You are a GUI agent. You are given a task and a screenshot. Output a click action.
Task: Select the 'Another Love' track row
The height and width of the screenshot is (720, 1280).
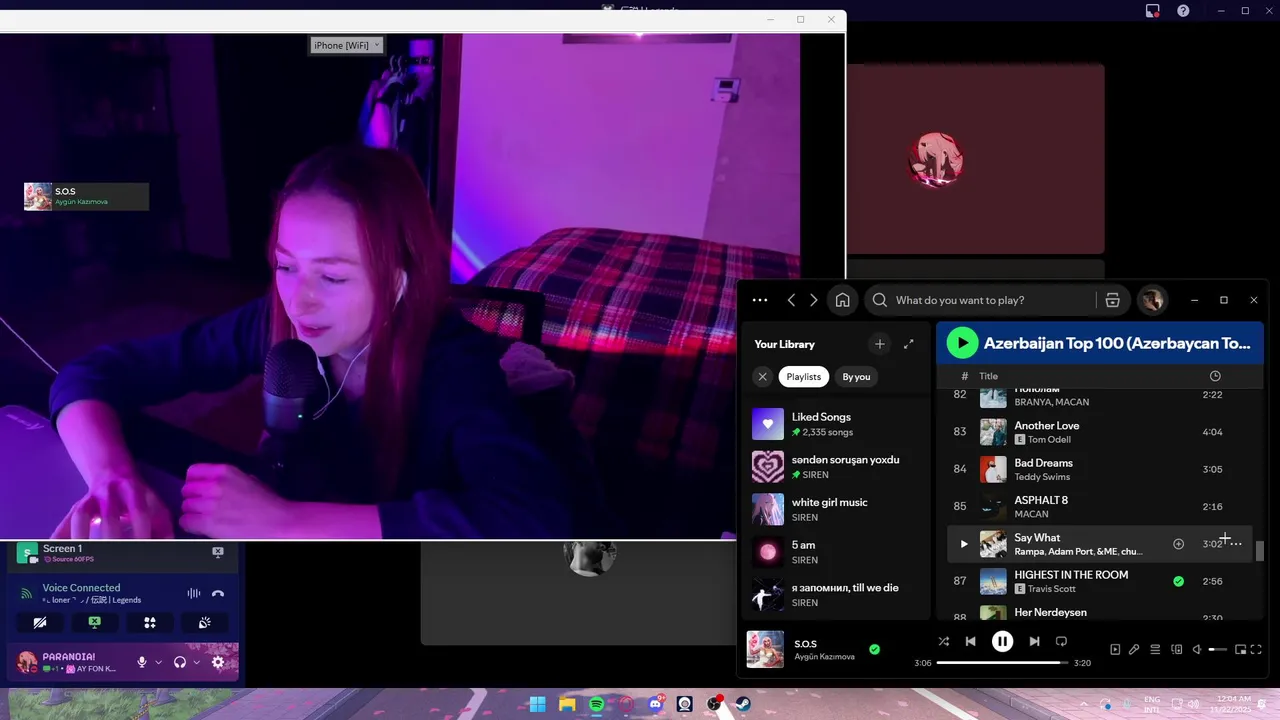click(1100, 432)
